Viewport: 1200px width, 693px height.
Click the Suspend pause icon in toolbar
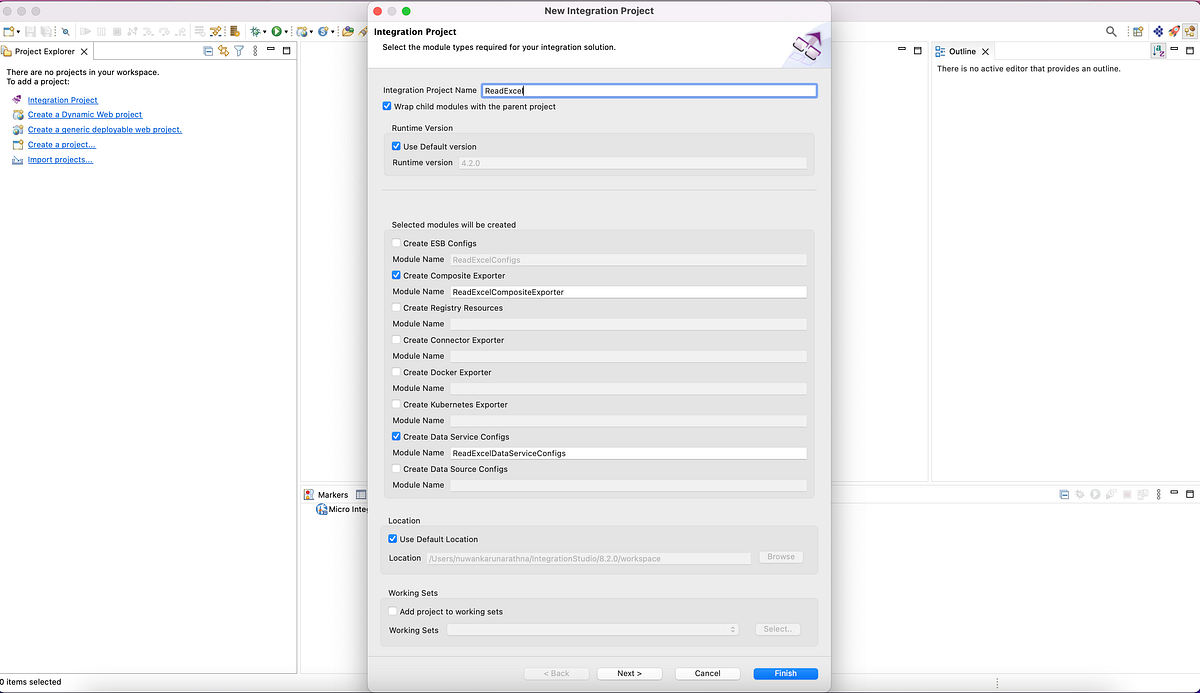pyautogui.click(x=101, y=32)
